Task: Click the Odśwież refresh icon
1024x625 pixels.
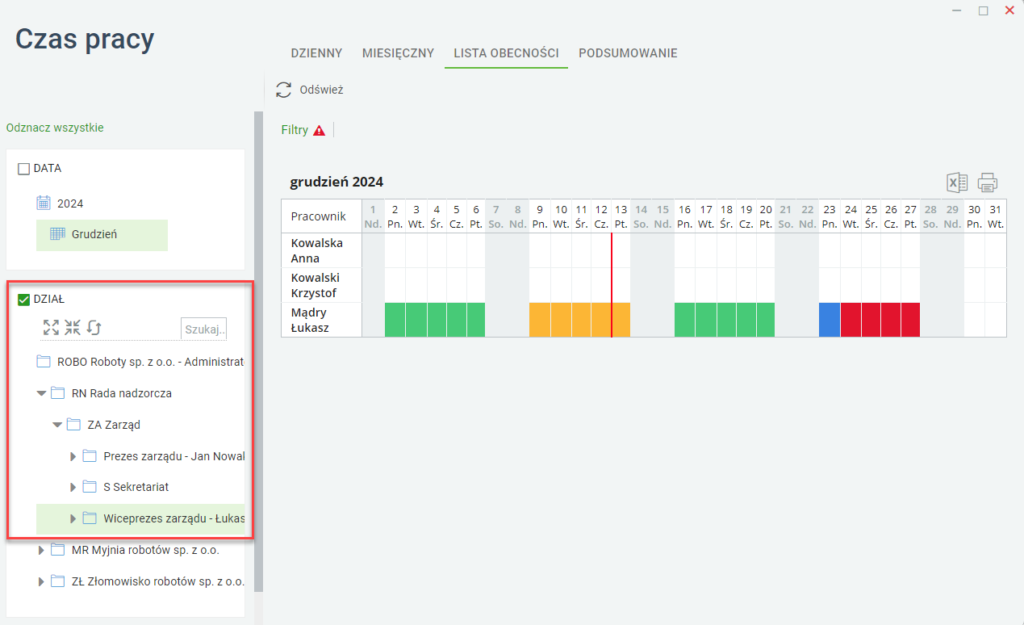Action: (283, 89)
